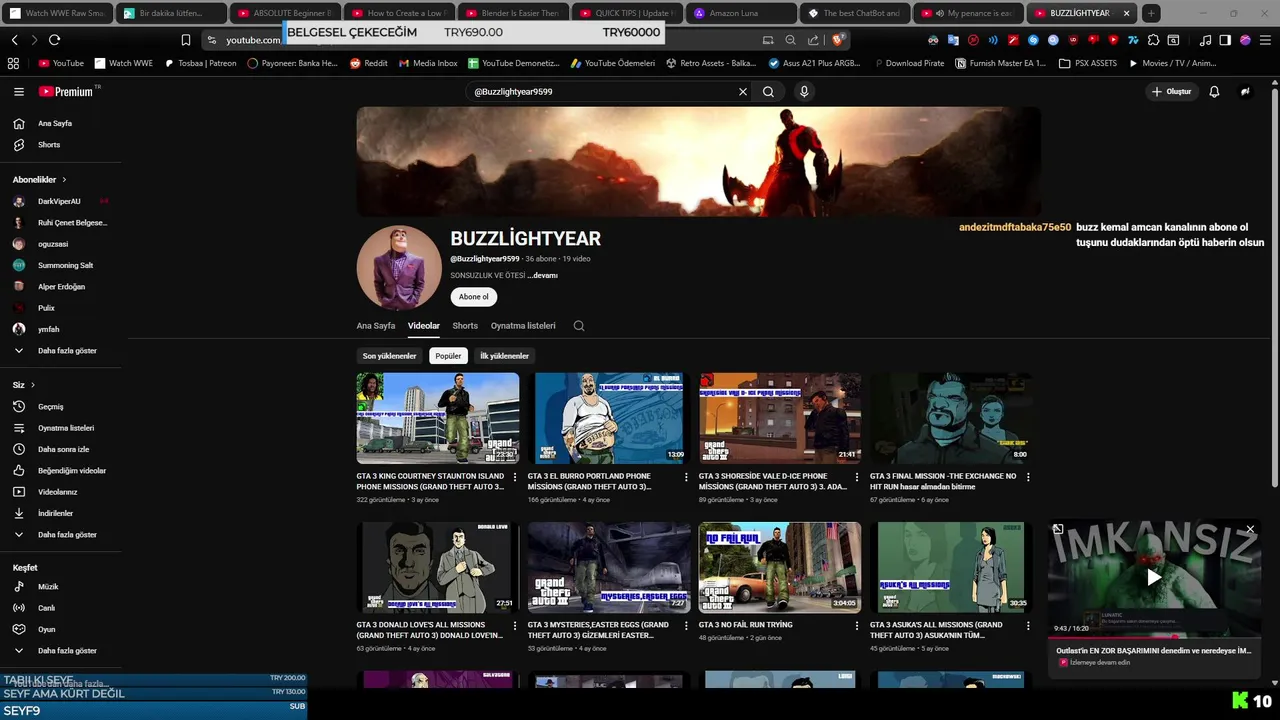This screenshot has height=720, width=1280.
Task: Open the Abonelikler section chevron
Action: tap(65, 180)
